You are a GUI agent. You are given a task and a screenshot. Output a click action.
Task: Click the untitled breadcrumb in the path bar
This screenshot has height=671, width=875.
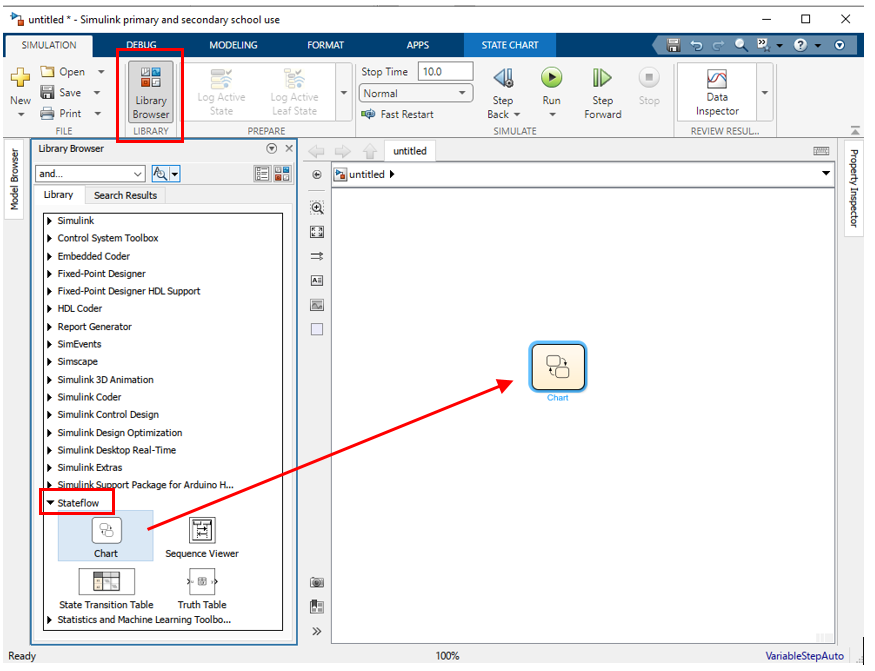click(367, 174)
